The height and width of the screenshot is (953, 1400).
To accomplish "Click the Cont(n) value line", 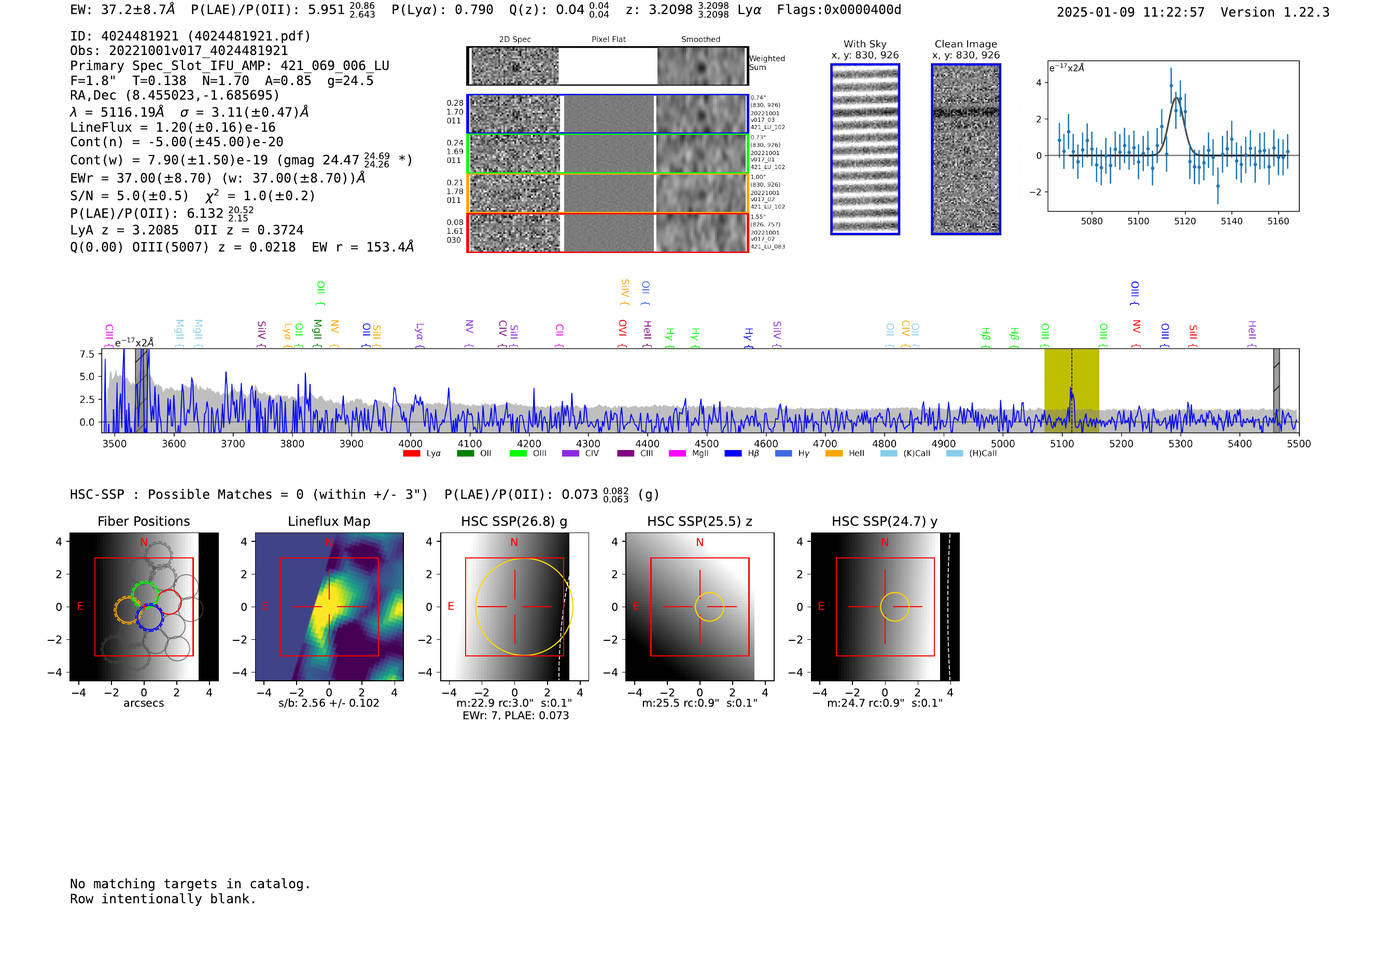I will pos(177,143).
